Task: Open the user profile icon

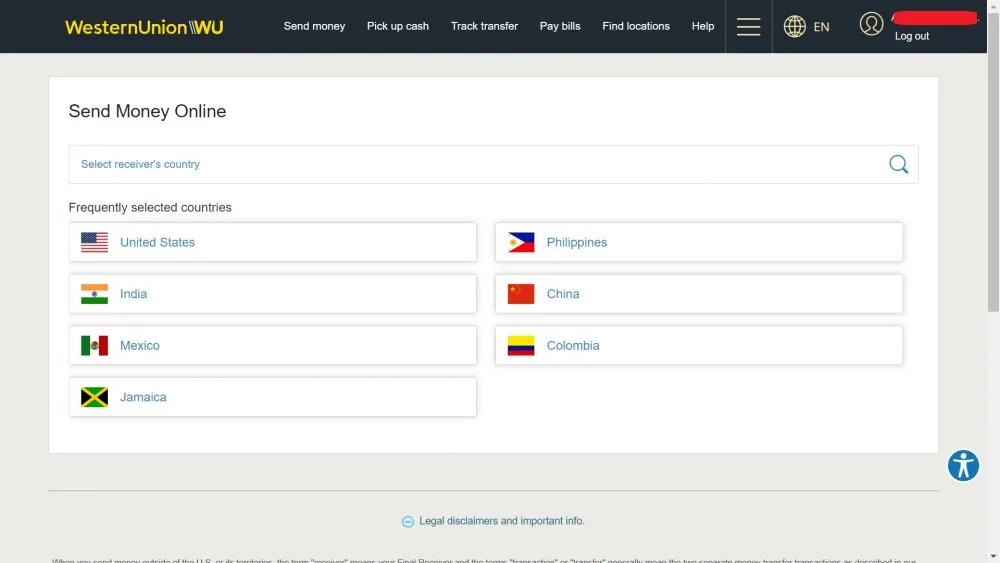Action: pos(871,24)
